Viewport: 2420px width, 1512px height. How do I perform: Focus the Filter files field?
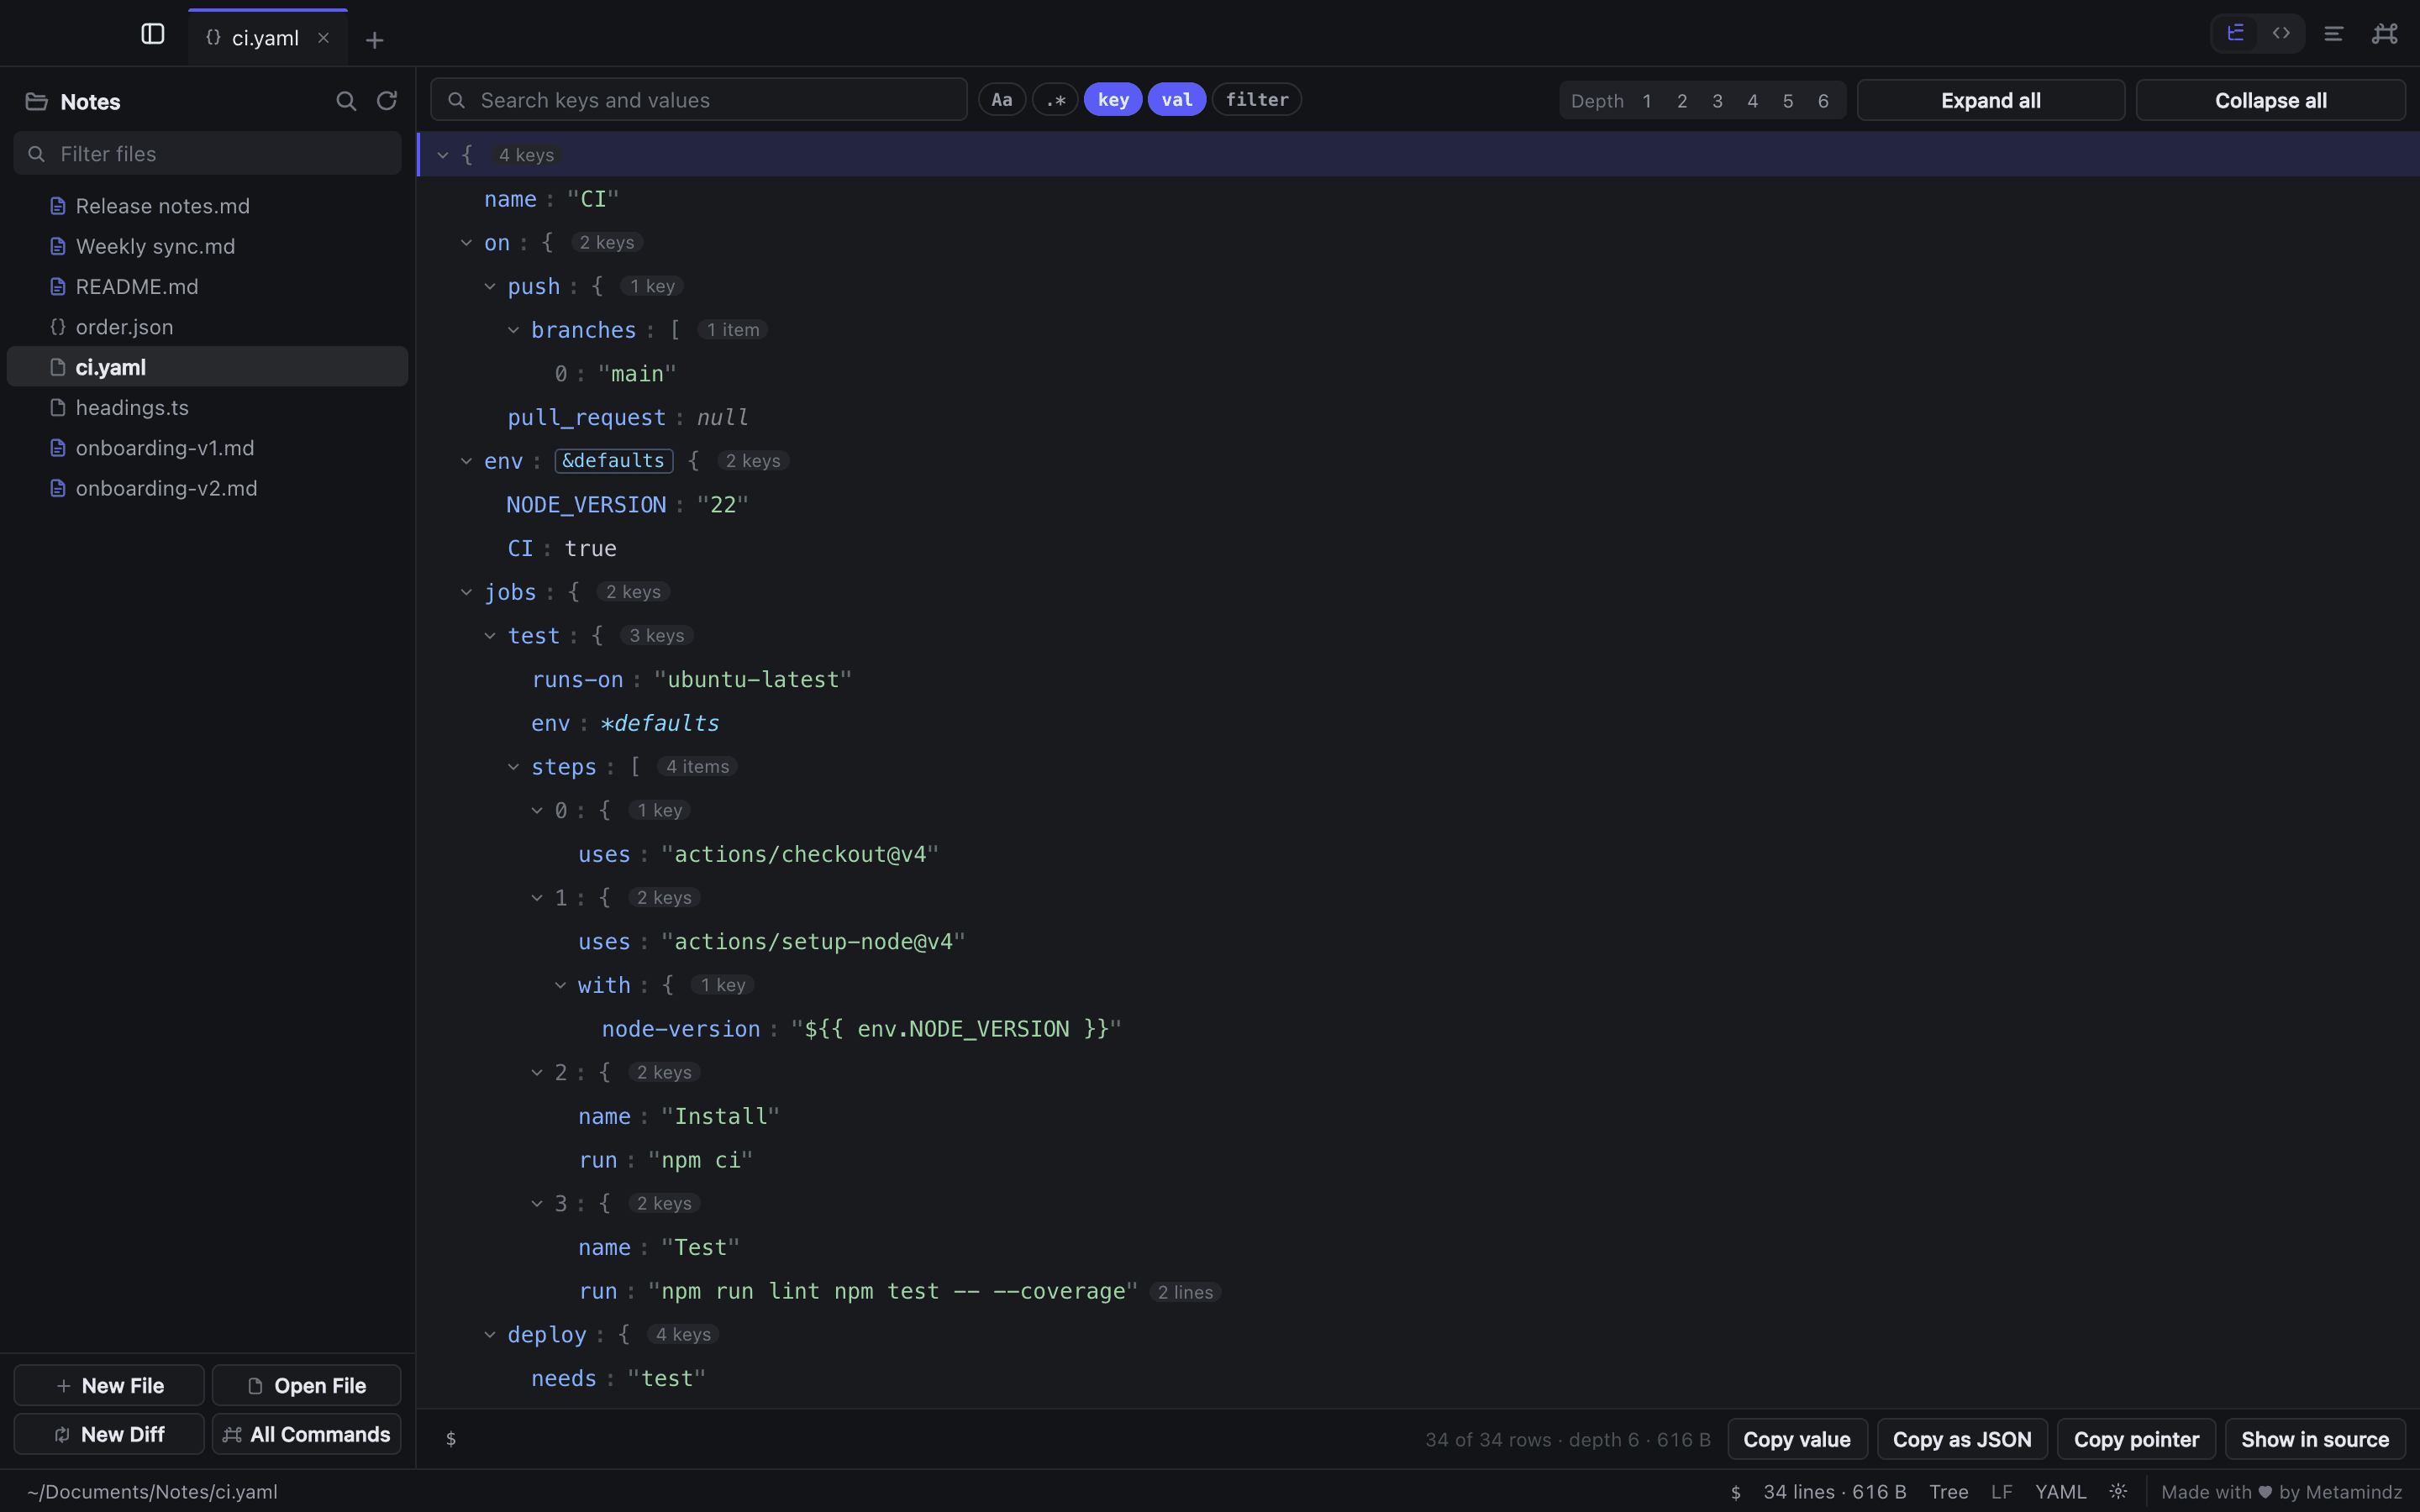click(x=207, y=154)
